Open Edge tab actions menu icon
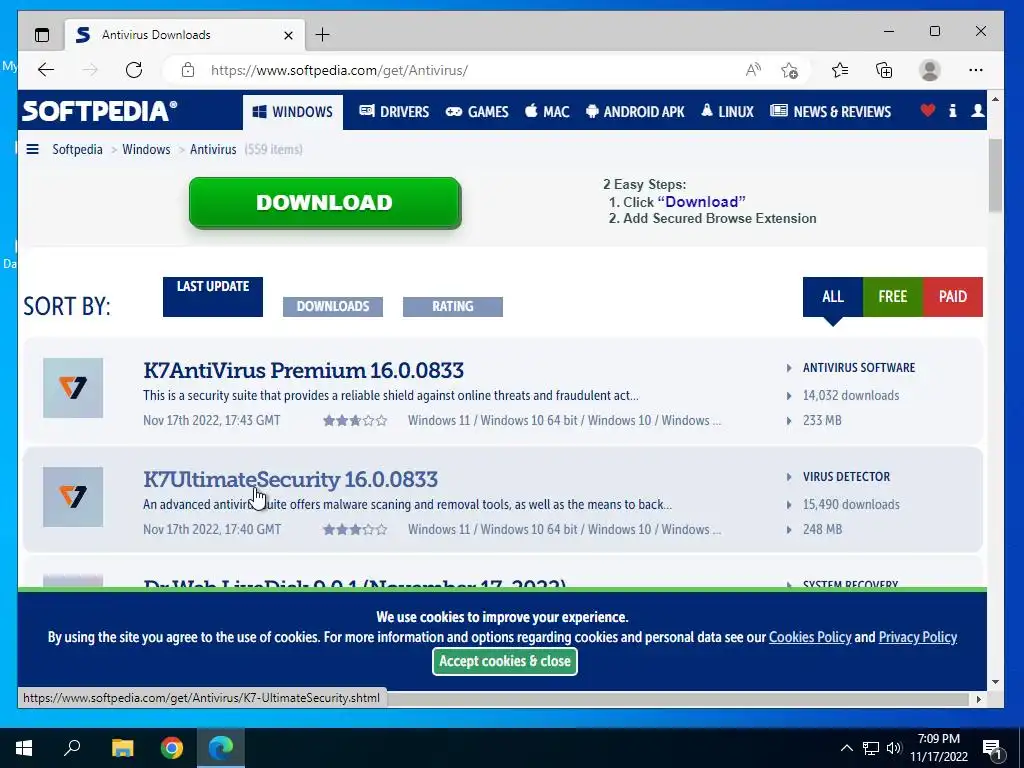The image size is (1024, 768). [x=42, y=35]
